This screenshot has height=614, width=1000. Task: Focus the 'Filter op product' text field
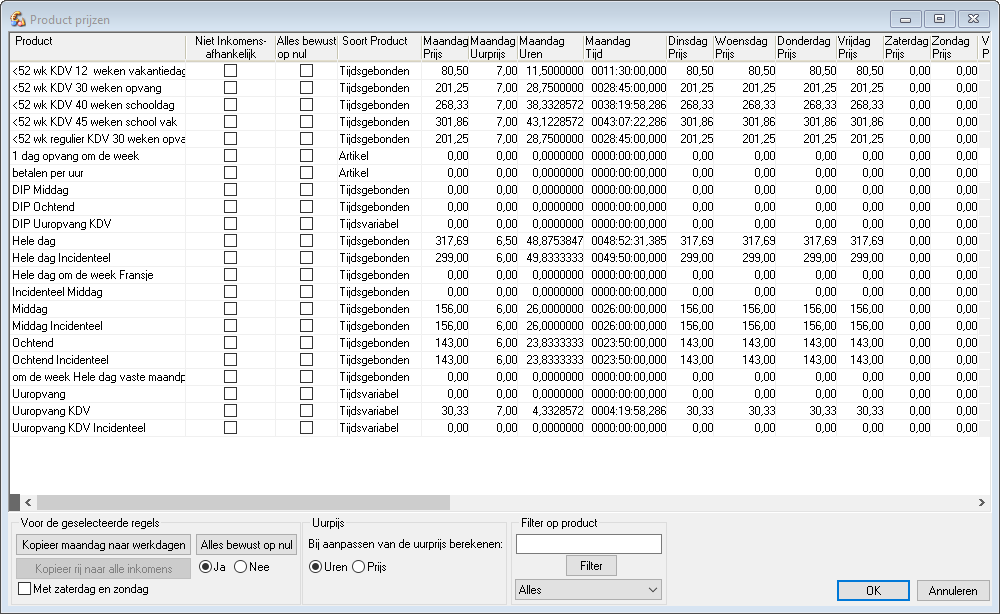tap(588, 544)
